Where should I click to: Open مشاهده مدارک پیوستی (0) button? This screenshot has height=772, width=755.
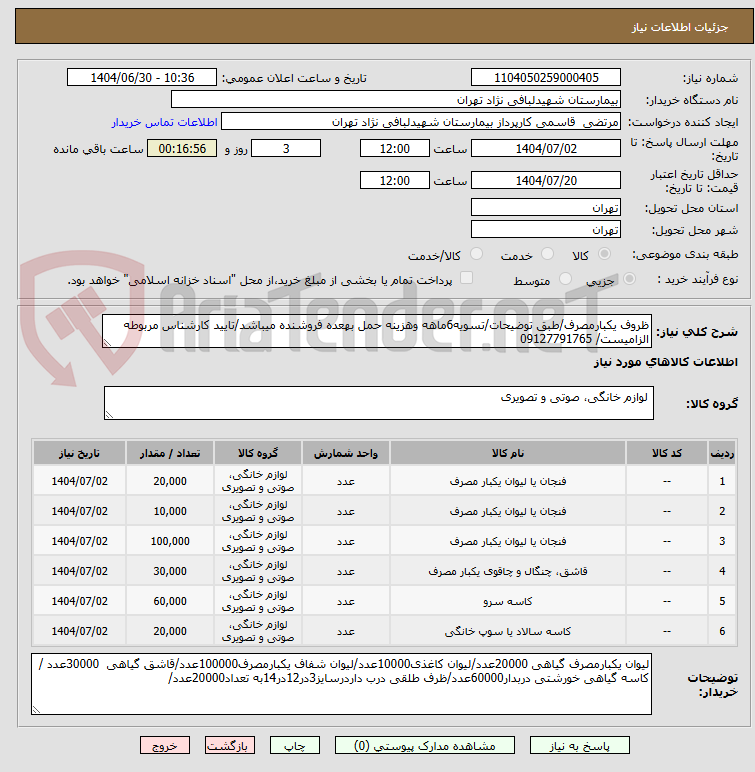[425, 745]
